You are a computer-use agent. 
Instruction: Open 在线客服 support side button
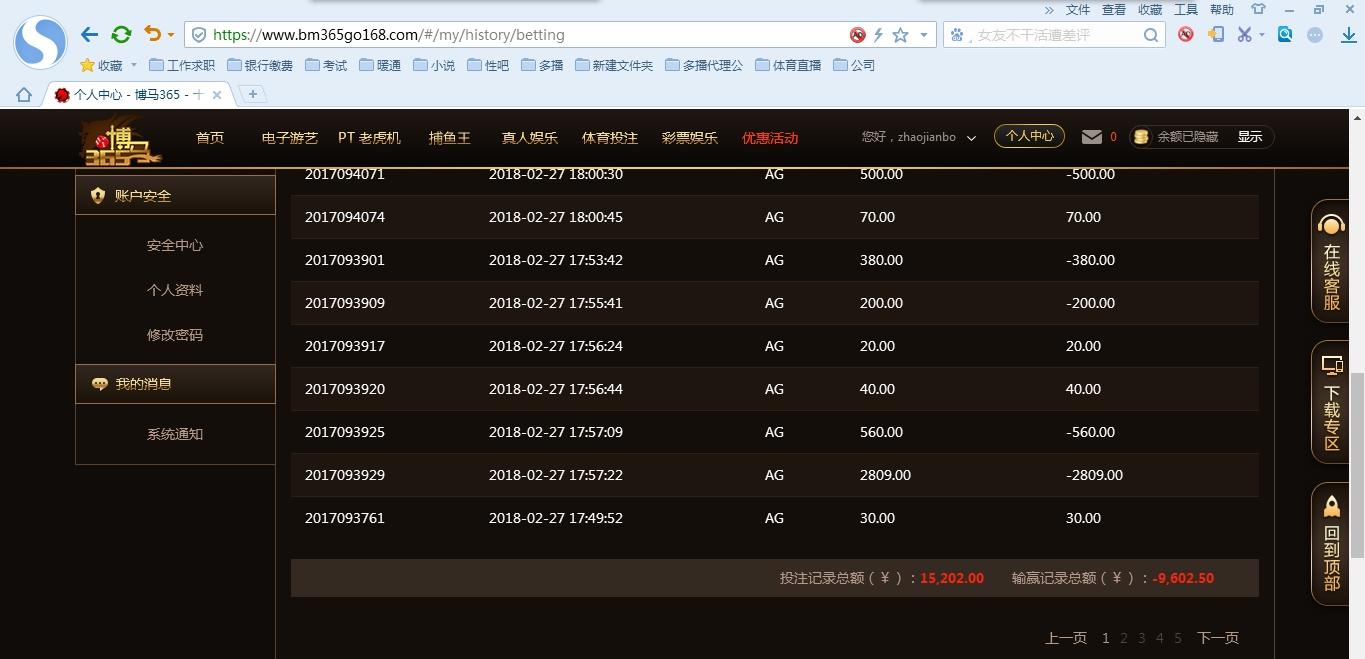click(x=1331, y=262)
